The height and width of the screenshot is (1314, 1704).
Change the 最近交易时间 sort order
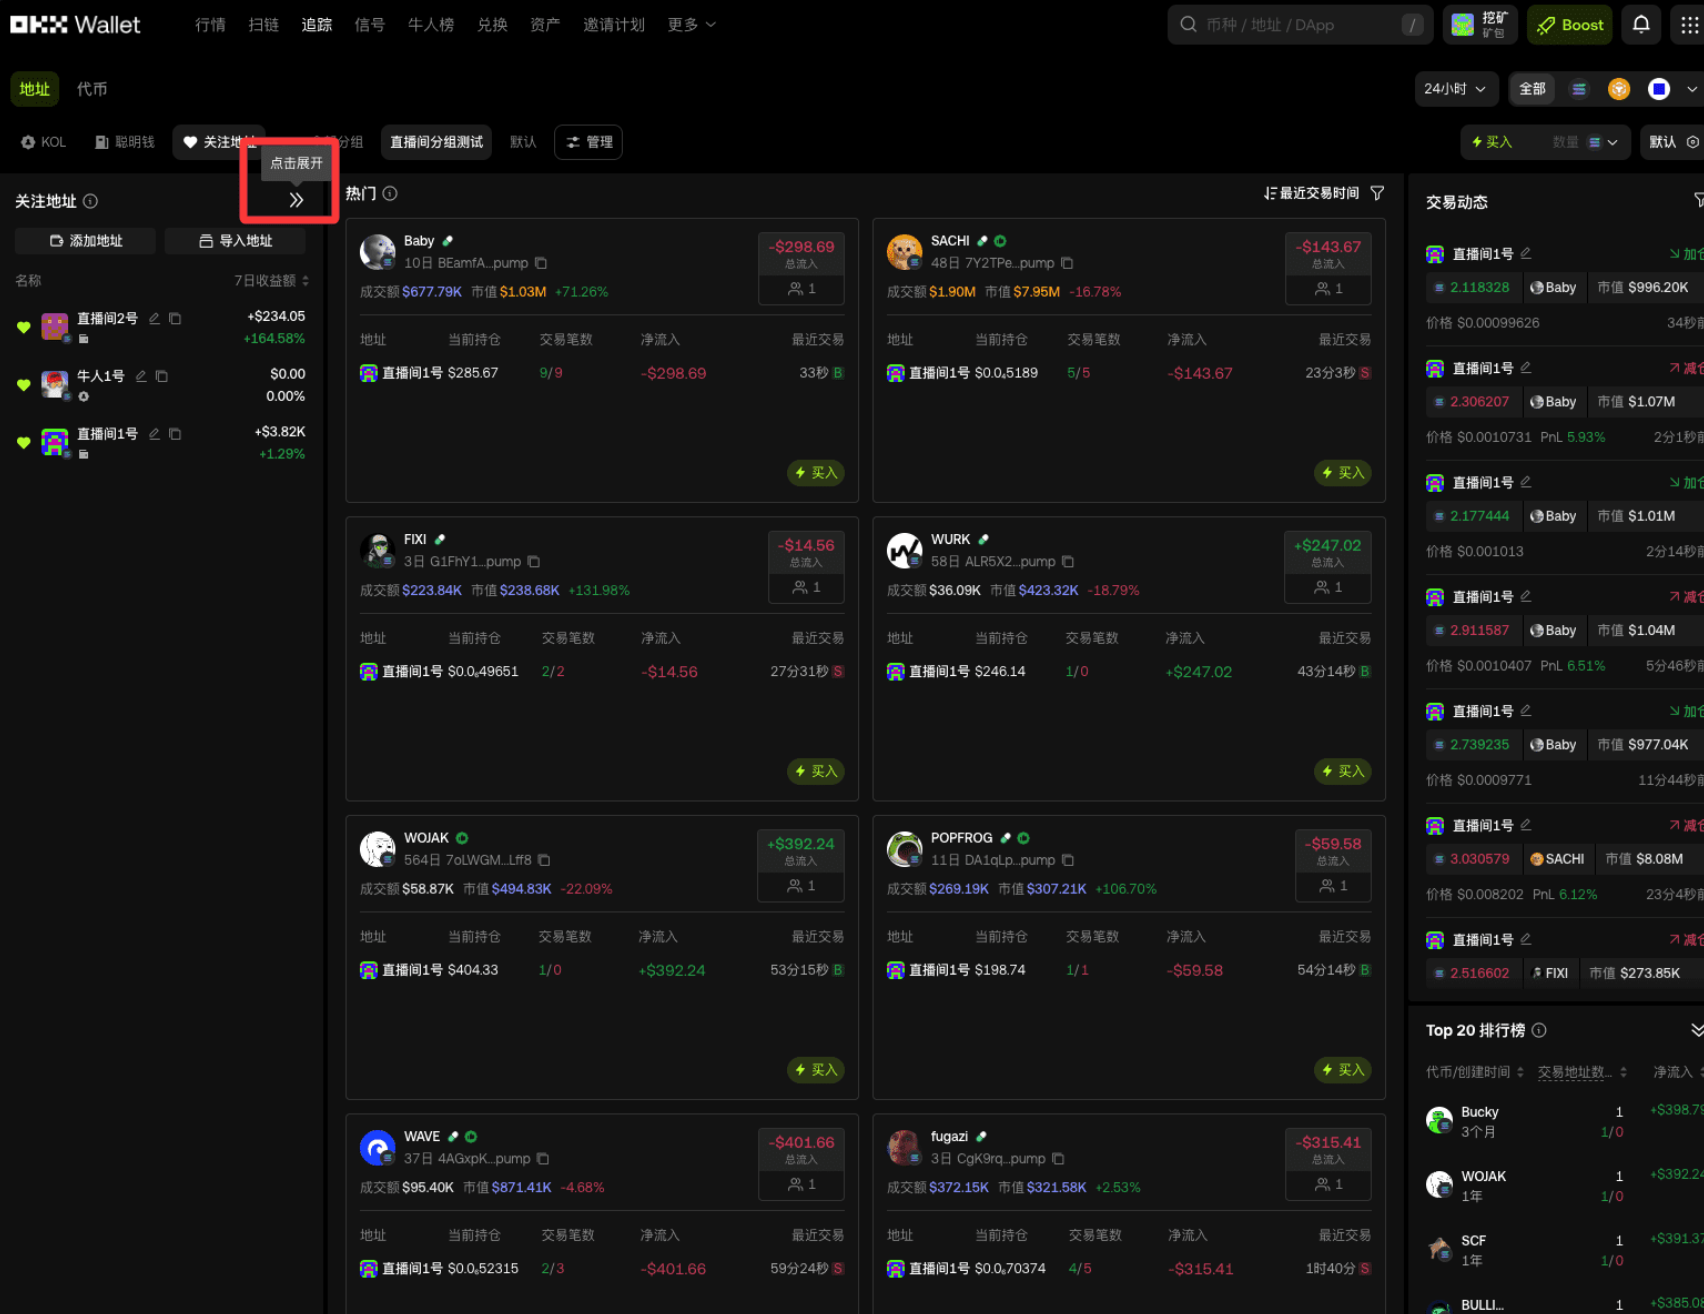(x=1311, y=193)
